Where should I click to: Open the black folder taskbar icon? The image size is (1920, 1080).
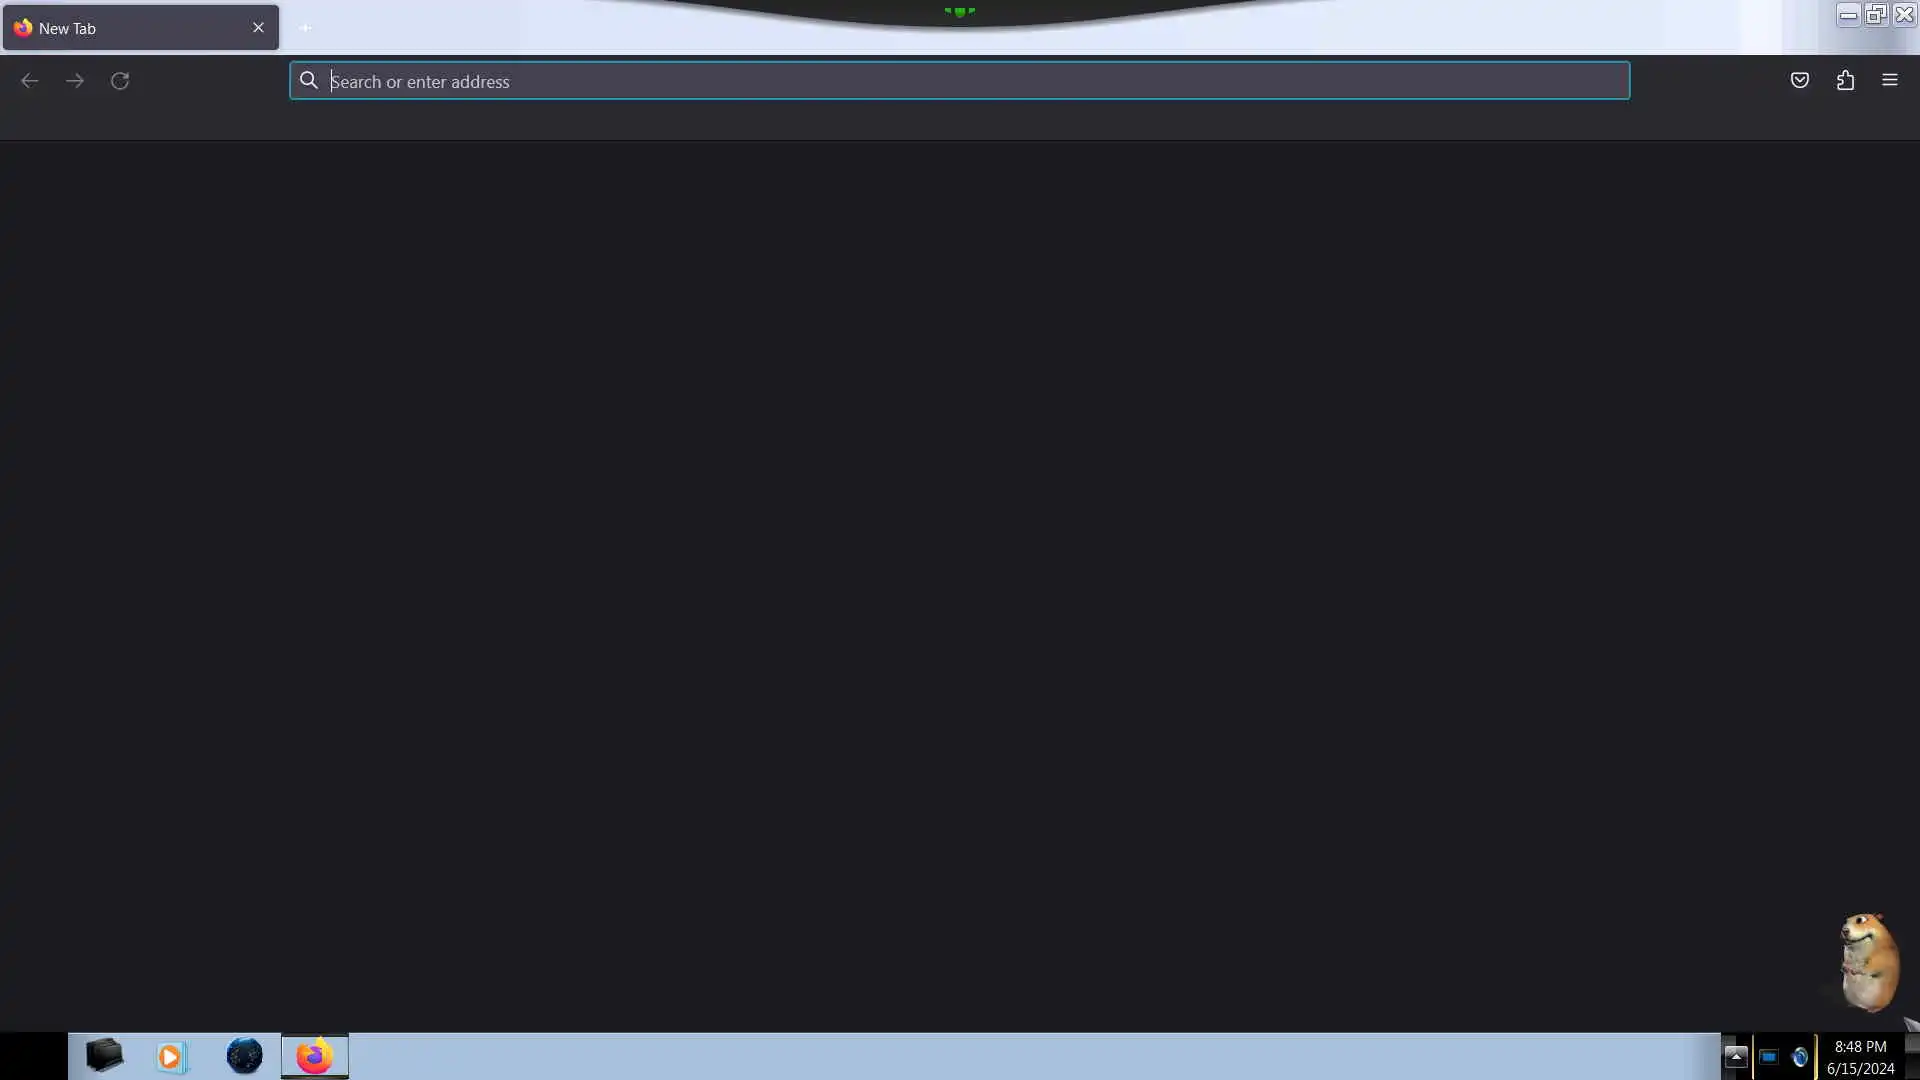click(x=104, y=1055)
